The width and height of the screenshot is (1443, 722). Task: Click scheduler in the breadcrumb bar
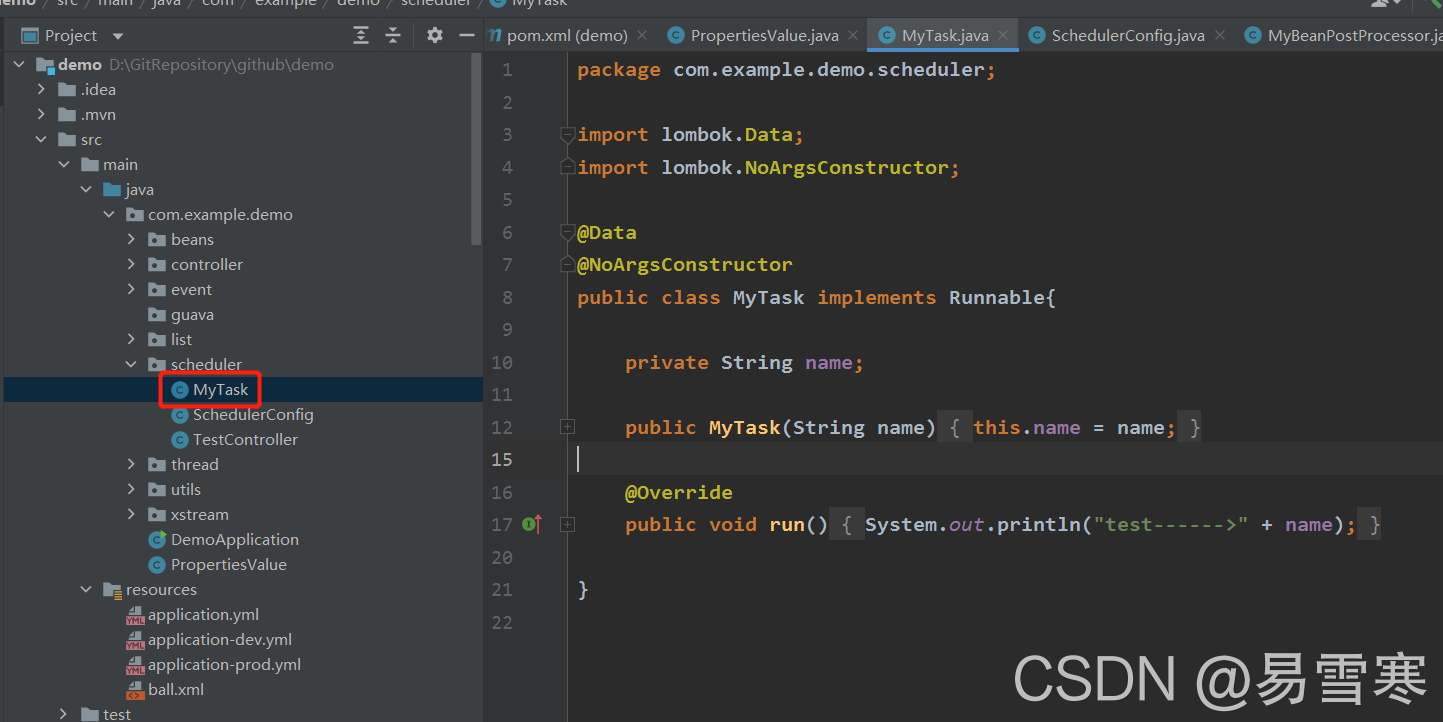click(436, 4)
